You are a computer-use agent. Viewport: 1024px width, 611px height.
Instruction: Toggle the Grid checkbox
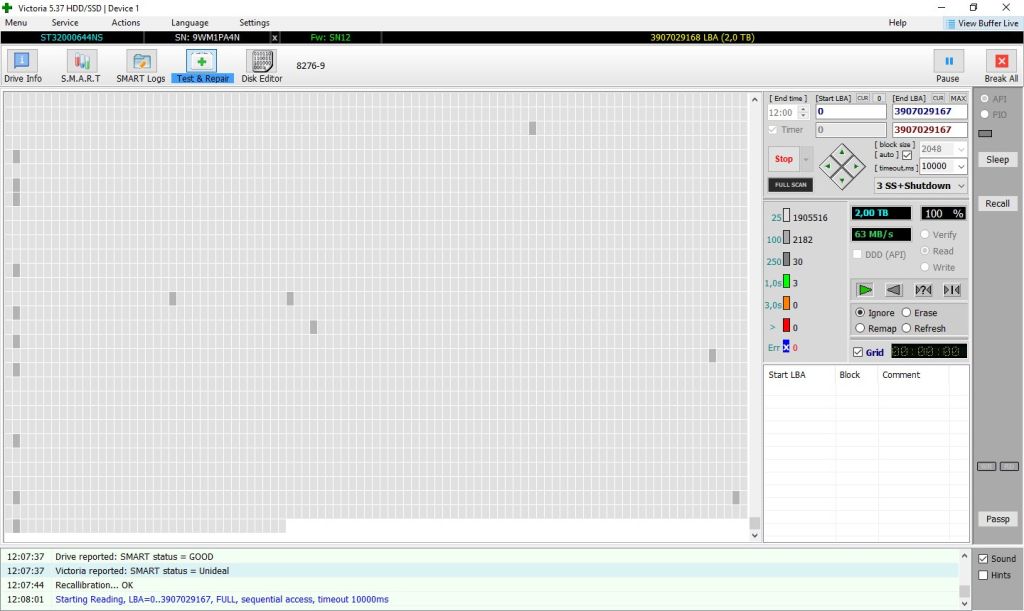(x=858, y=352)
